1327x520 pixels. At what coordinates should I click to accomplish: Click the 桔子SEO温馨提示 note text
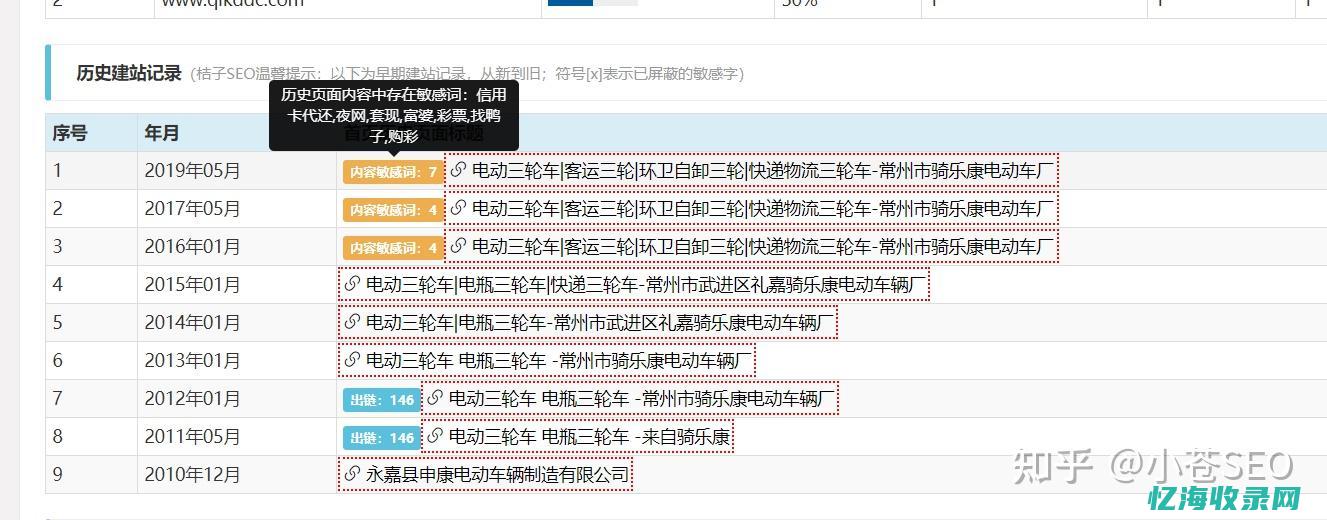[x=466, y=74]
